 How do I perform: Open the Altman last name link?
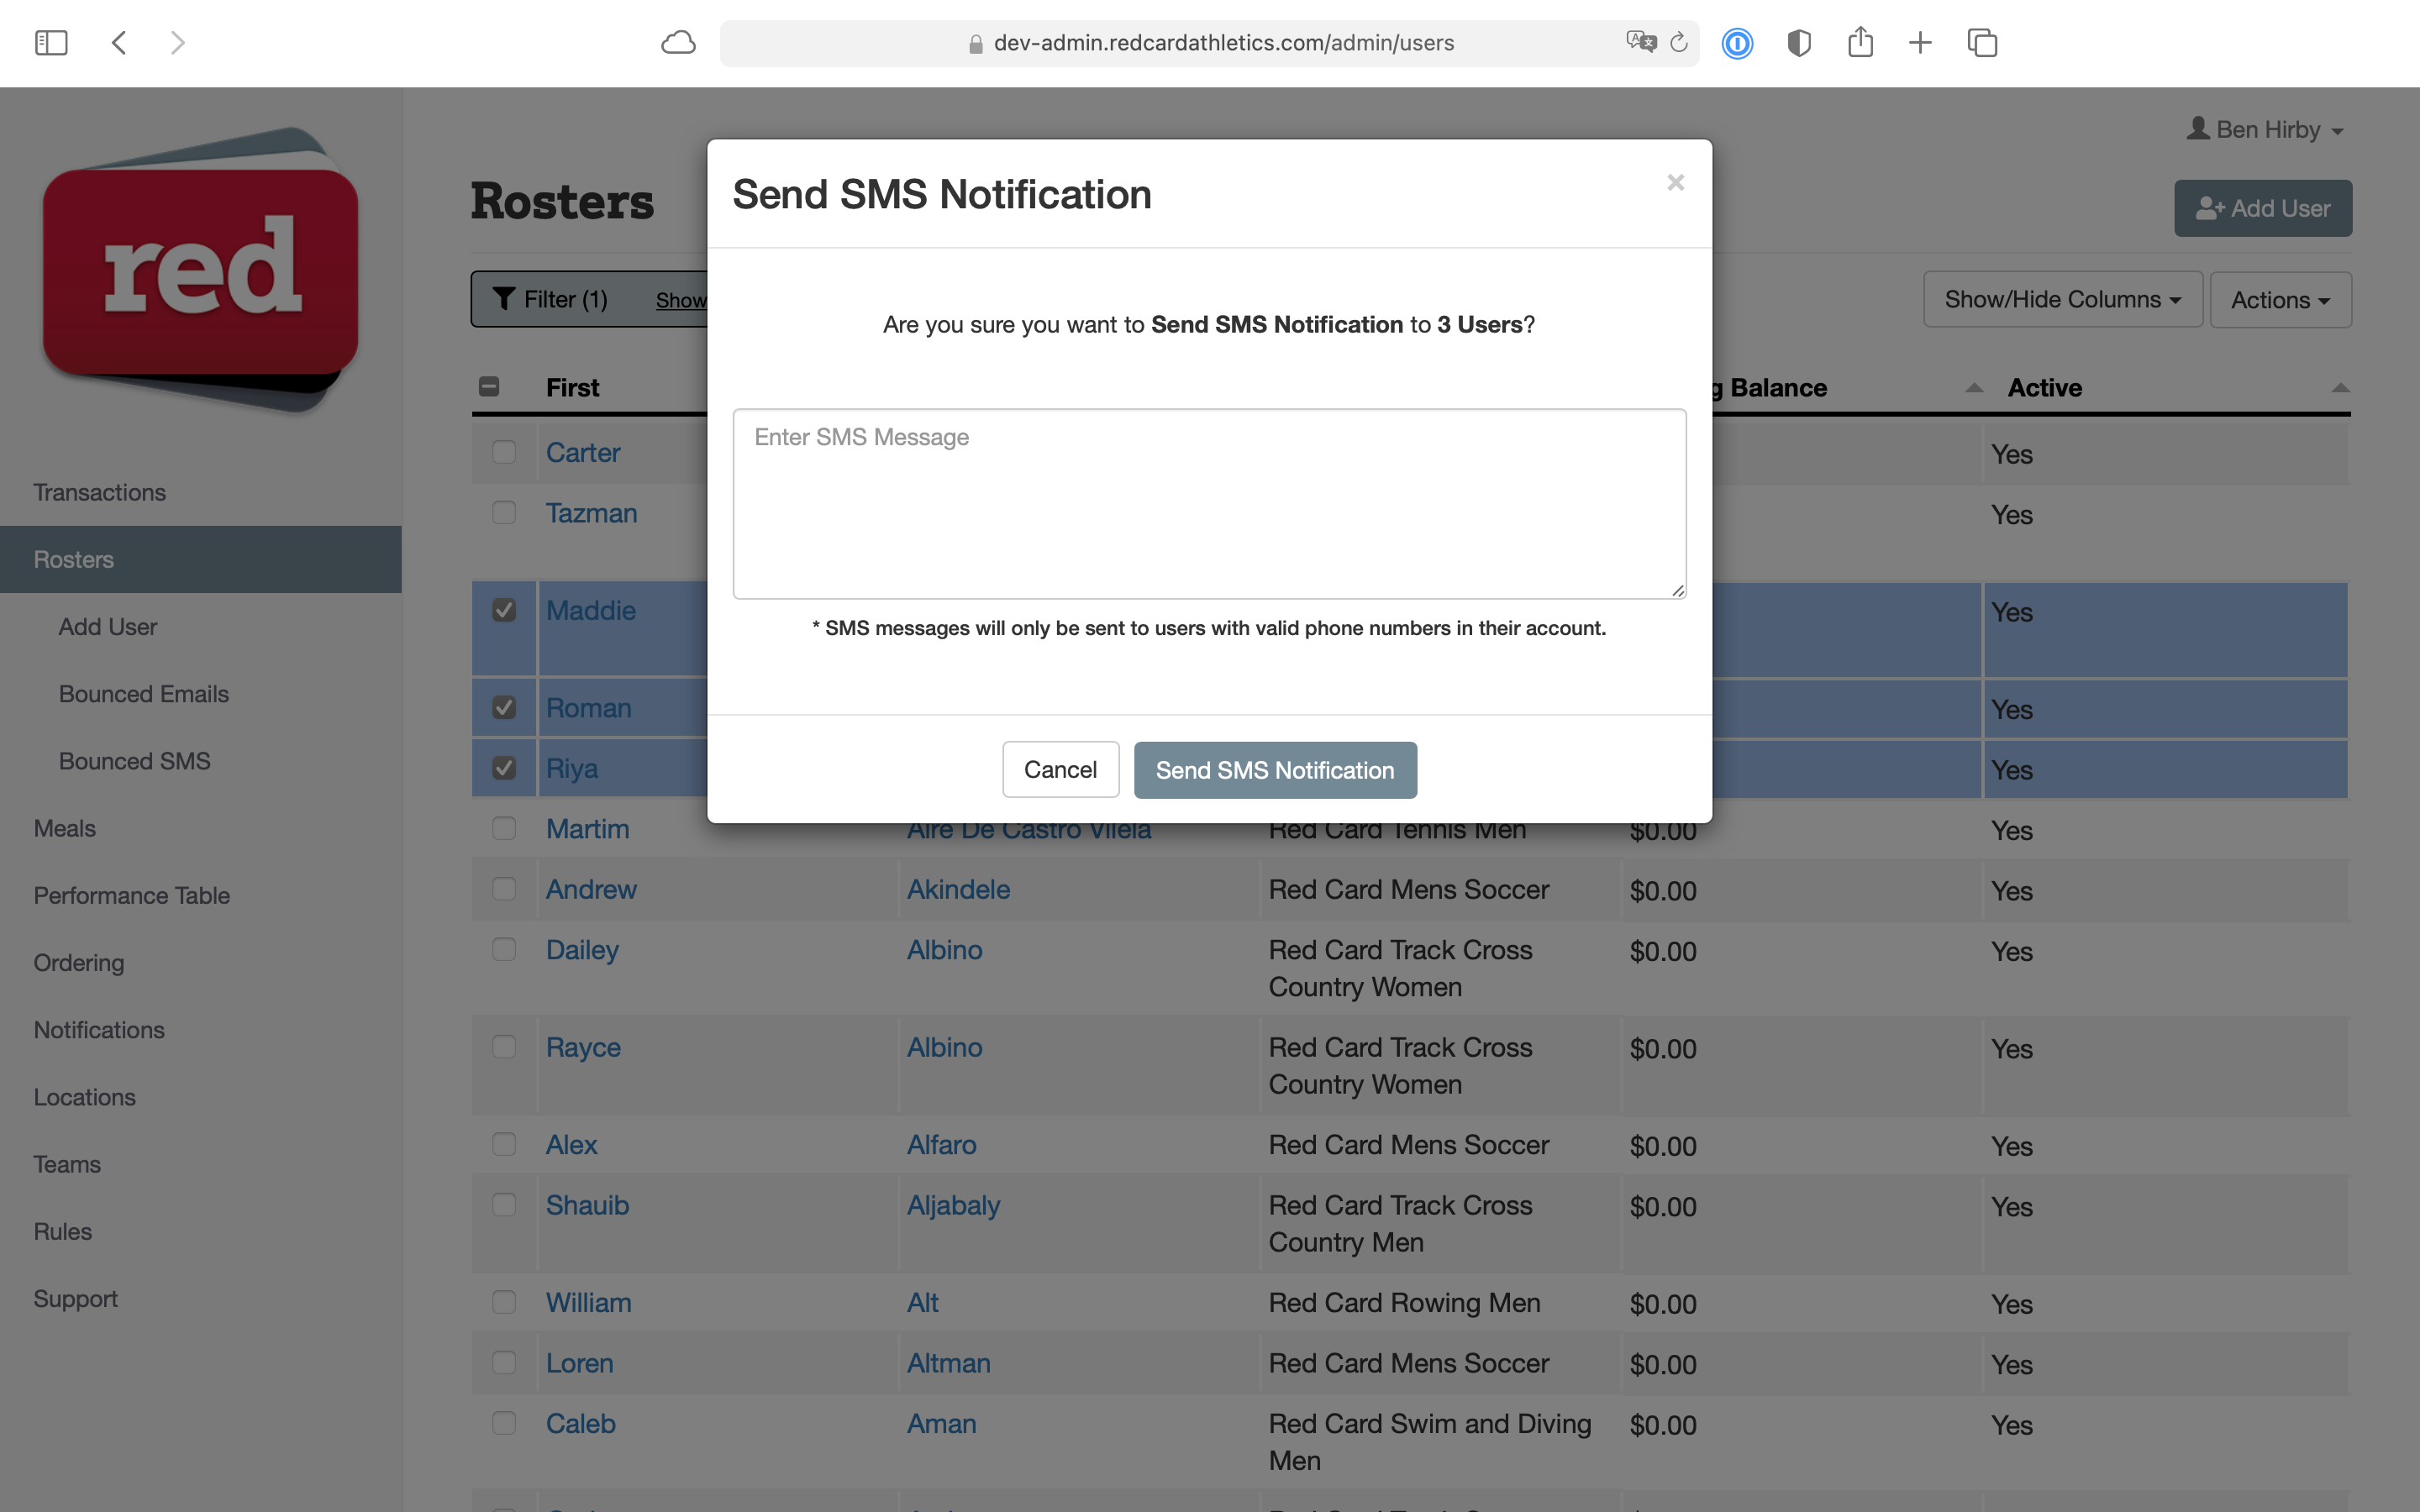tap(948, 1363)
